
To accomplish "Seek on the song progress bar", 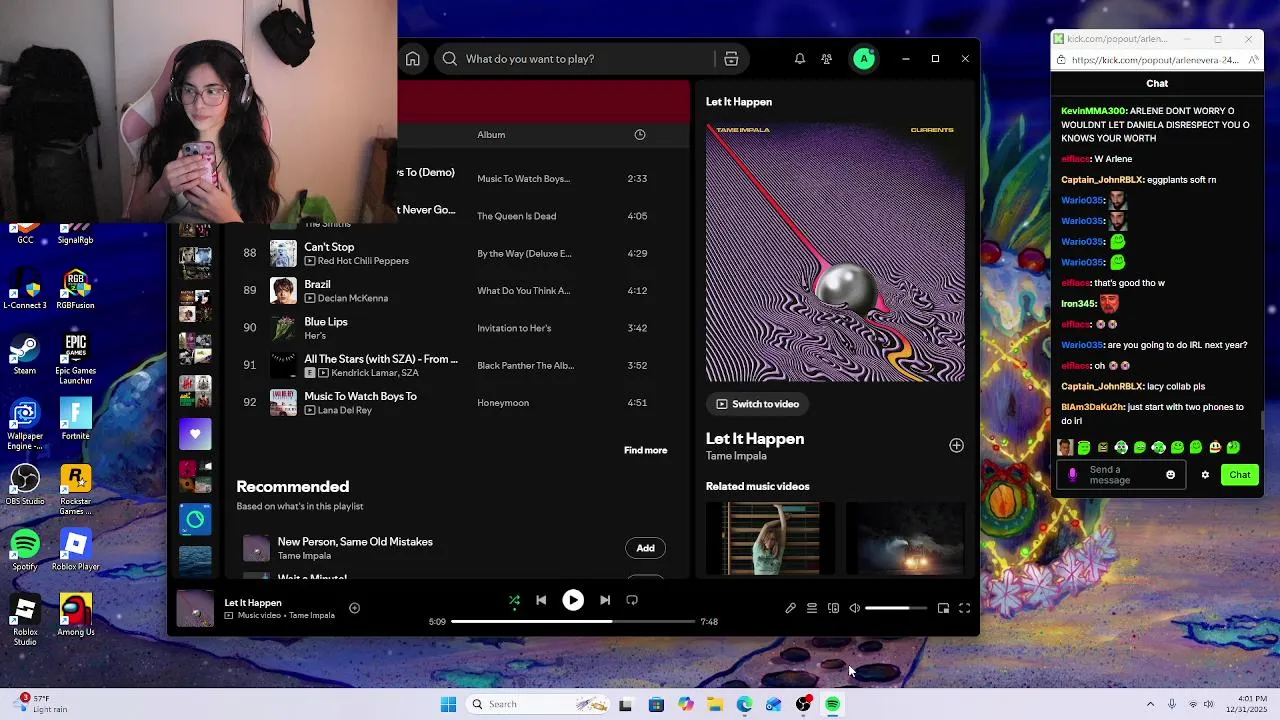I will coord(573,621).
